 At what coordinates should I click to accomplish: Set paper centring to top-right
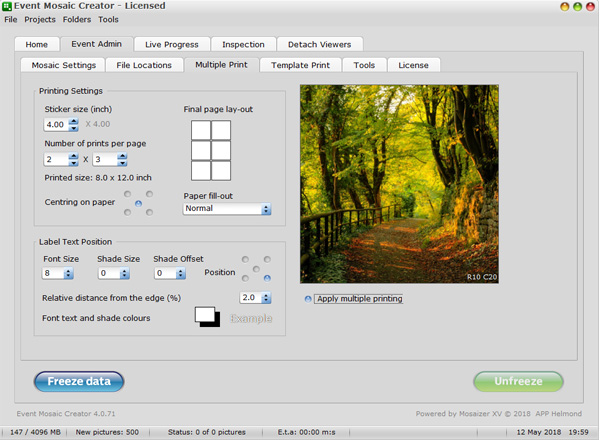click(x=149, y=194)
